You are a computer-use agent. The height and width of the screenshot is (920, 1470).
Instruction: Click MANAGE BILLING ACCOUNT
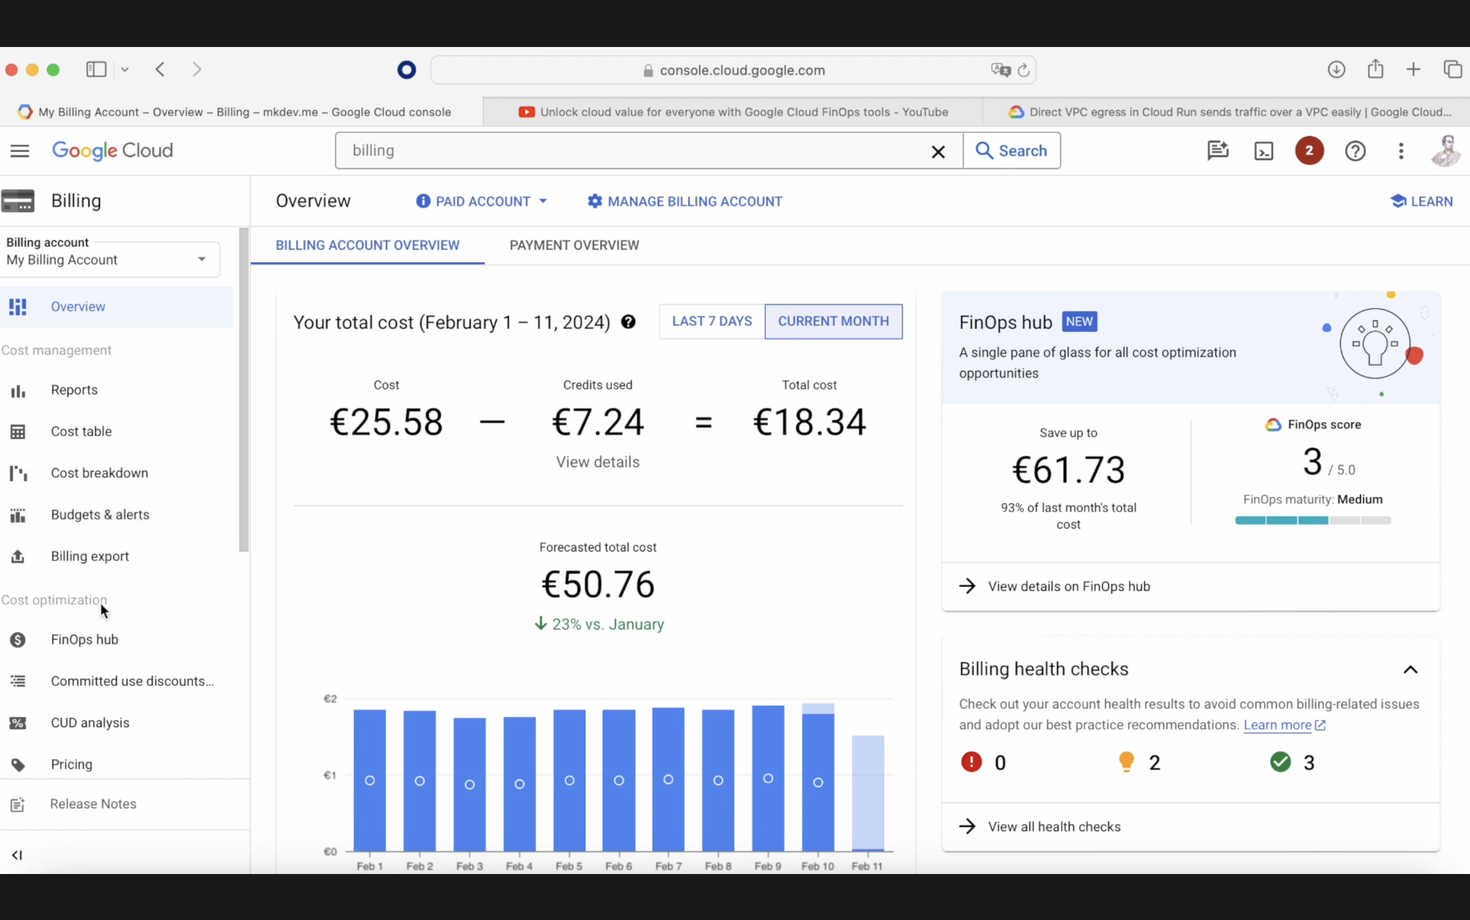685,201
